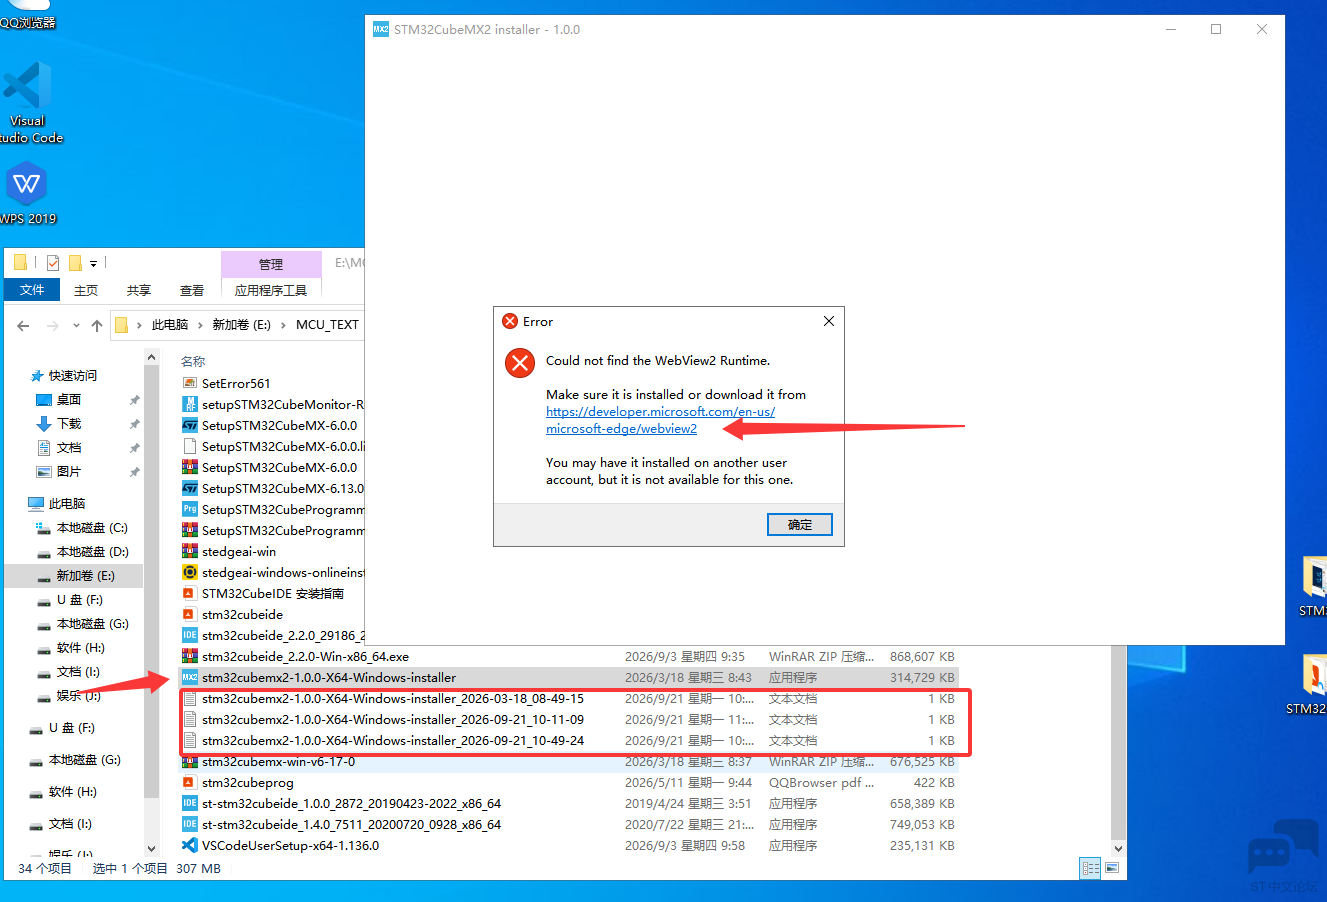Click the new folder quick access icon
Image resolution: width=1327 pixels, height=902 pixels.
pyautogui.click(x=75, y=263)
